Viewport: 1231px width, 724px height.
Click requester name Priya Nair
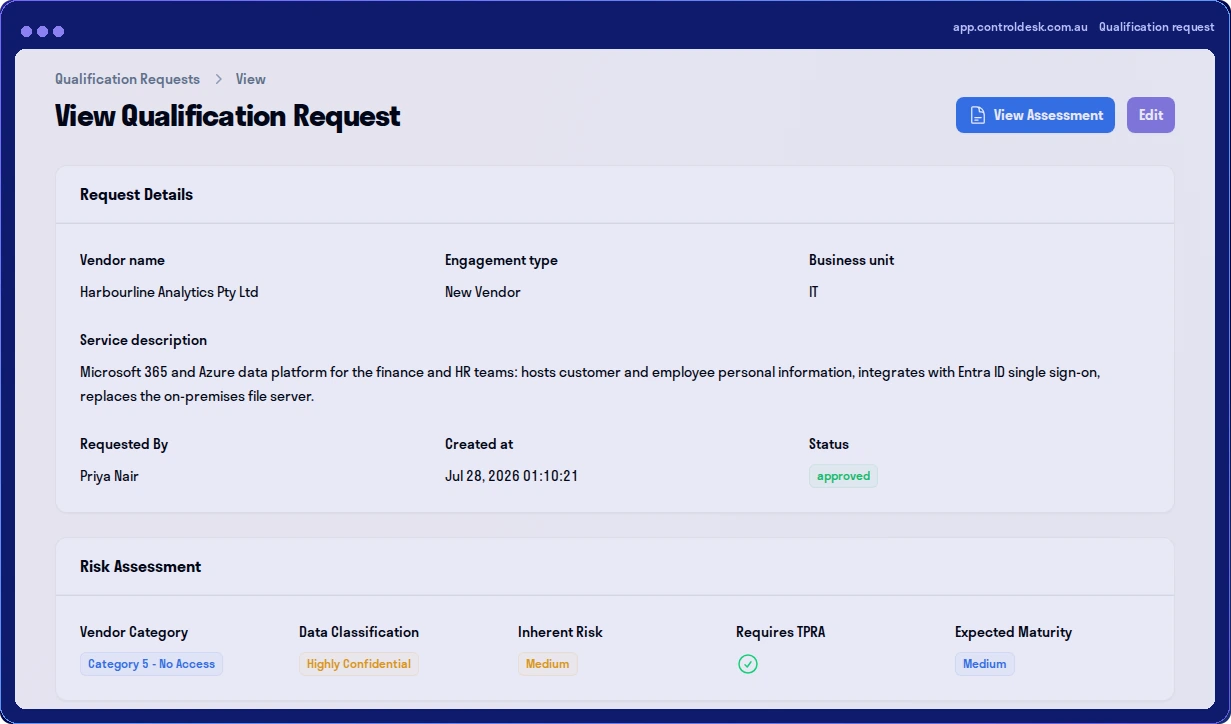[109, 476]
